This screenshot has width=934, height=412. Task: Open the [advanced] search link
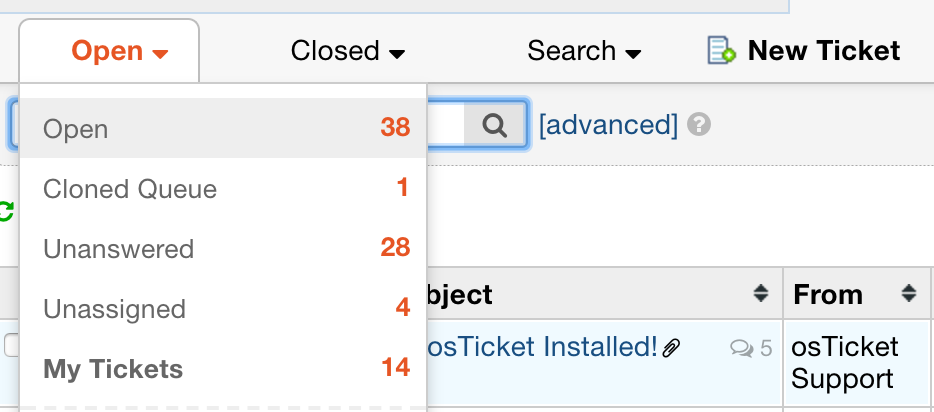point(608,125)
